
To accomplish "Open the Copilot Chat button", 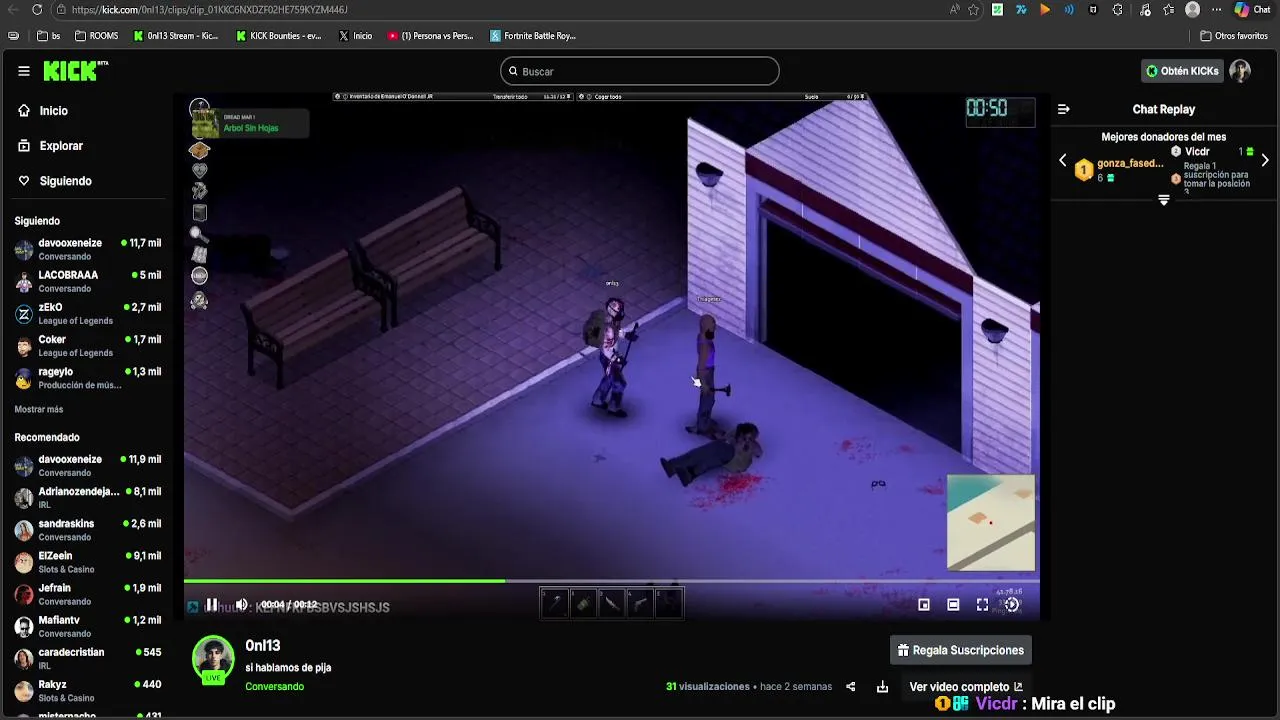I will (1252, 10).
